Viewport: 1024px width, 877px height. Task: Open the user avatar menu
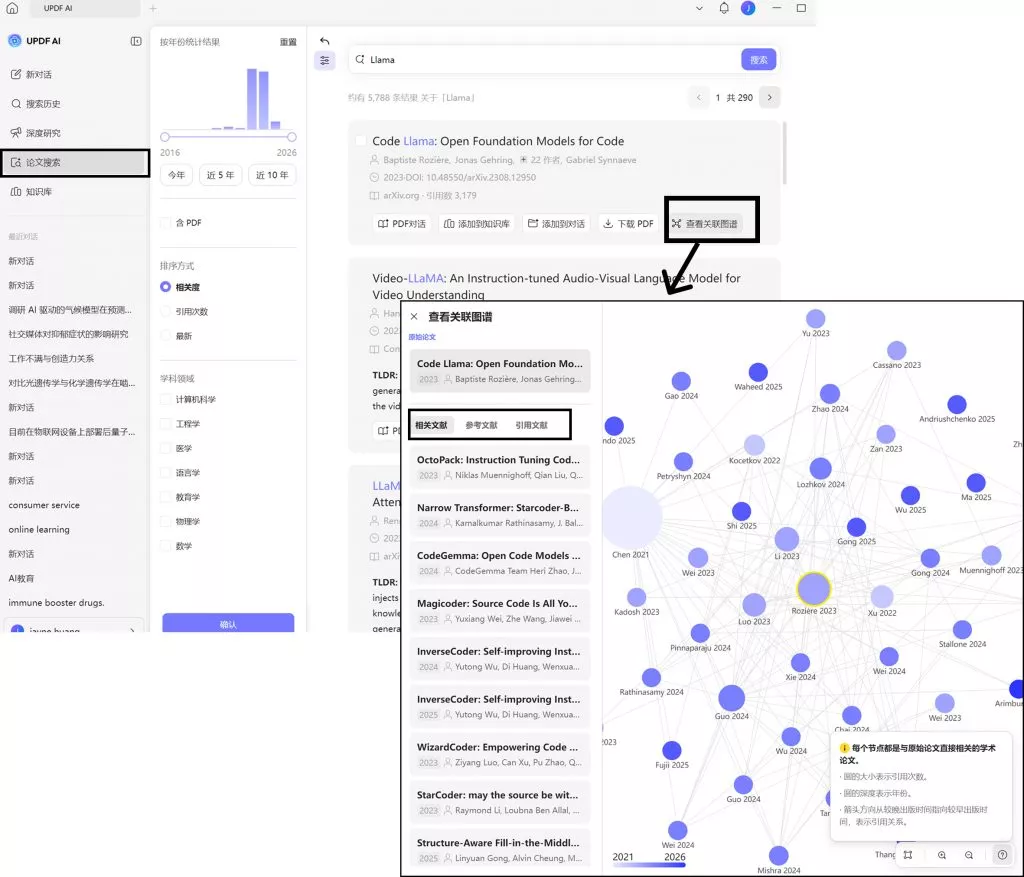point(748,8)
